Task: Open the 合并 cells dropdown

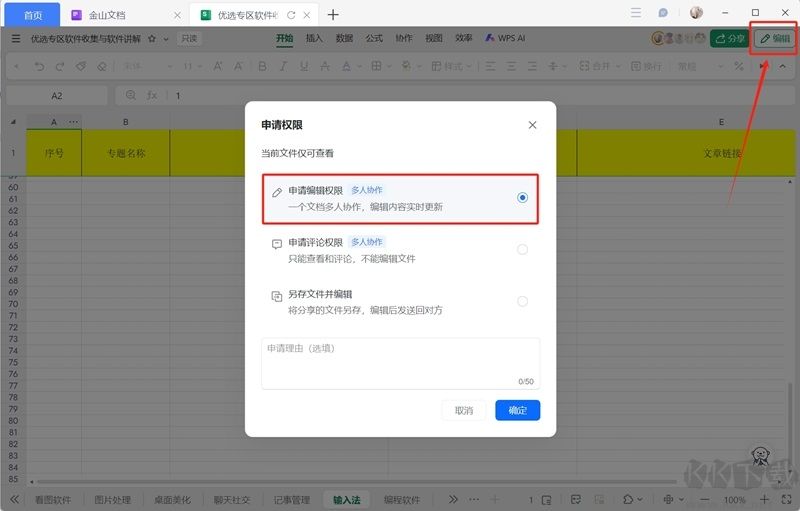Action: pyautogui.click(x=600, y=66)
